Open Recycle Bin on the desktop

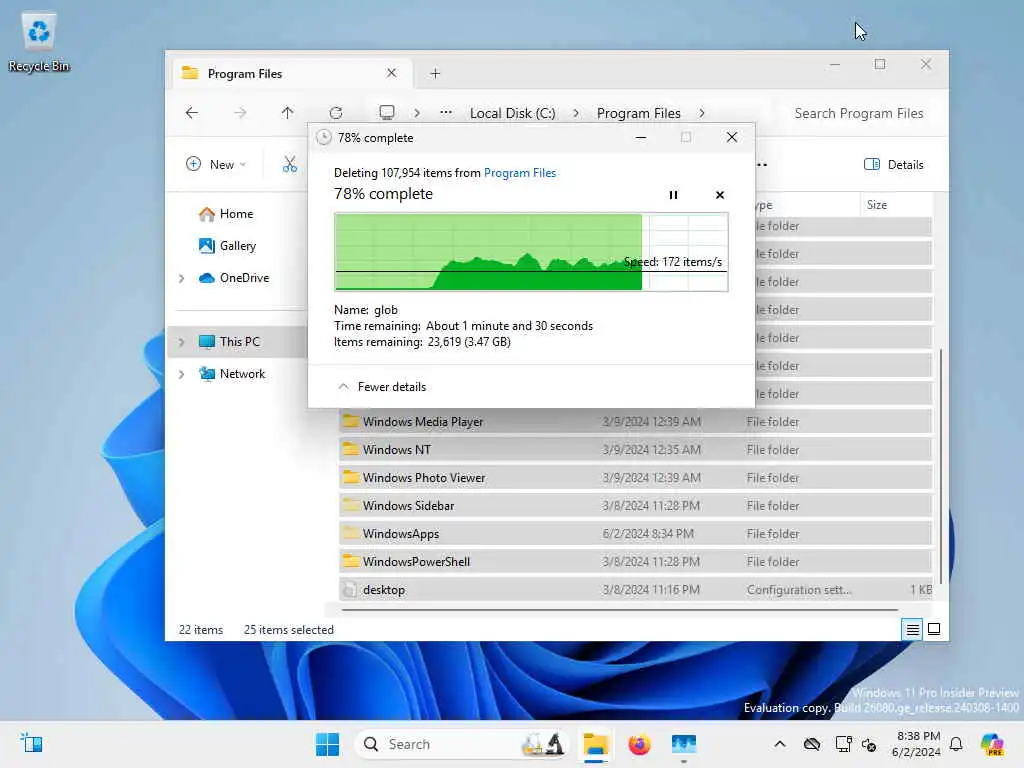(39, 41)
